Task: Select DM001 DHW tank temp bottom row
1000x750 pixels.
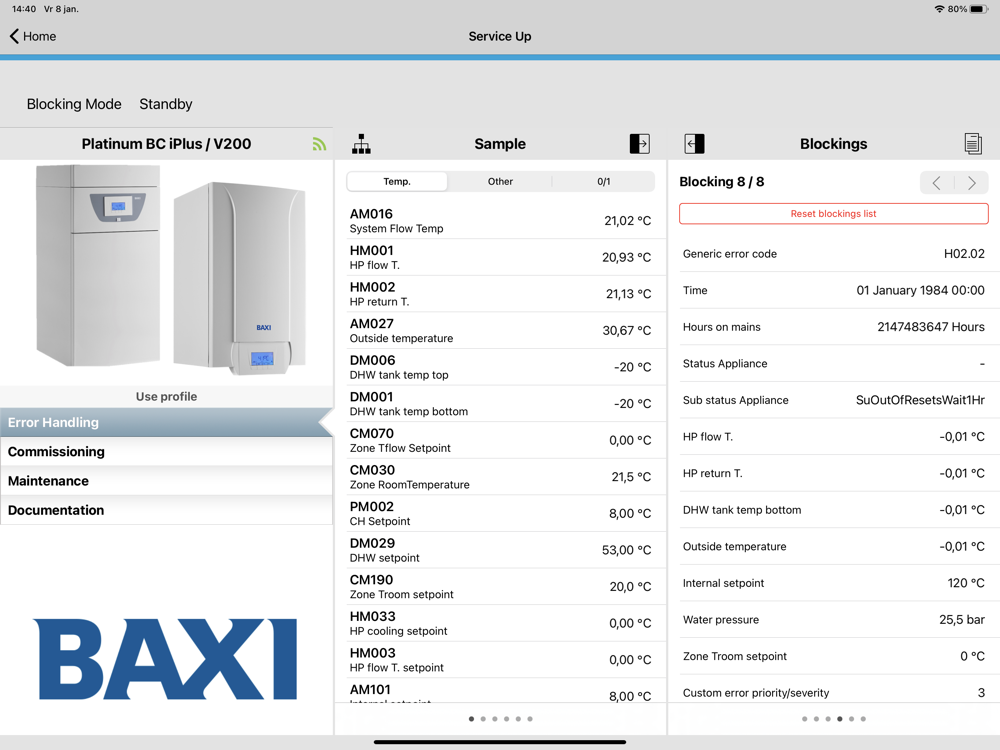Action: coord(500,404)
